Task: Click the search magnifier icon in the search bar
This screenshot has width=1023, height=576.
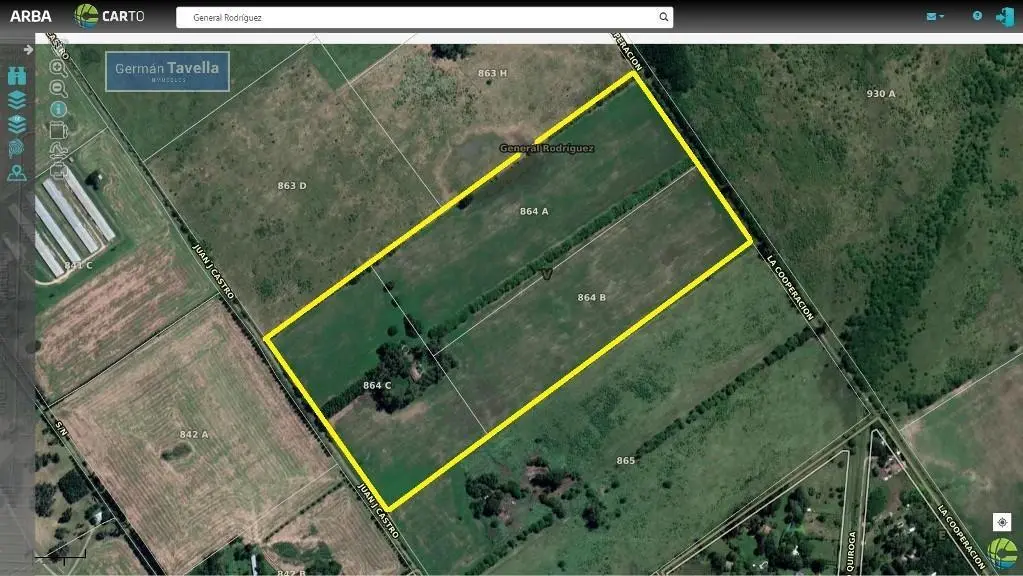Action: pyautogui.click(x=664, y=17)
